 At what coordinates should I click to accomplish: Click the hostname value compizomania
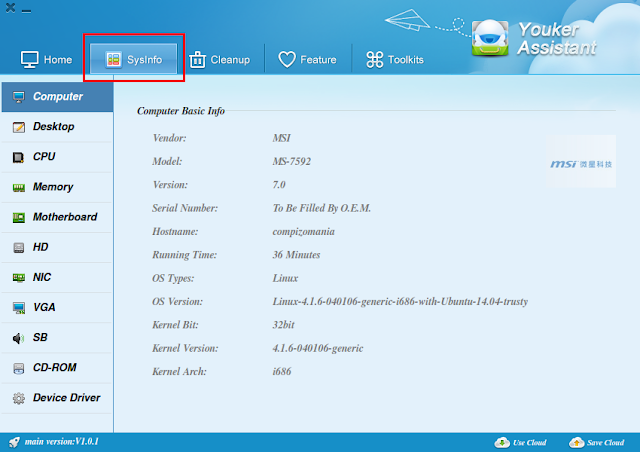(x=304, y=232)
